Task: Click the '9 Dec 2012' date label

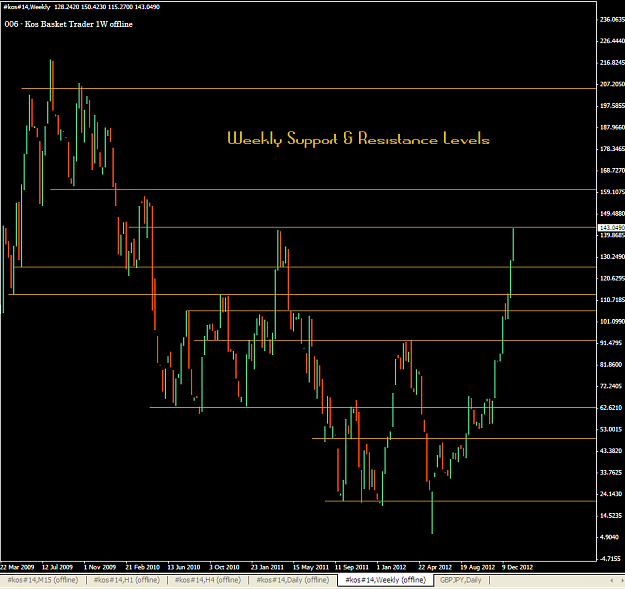Action: [x=517, y=567]
